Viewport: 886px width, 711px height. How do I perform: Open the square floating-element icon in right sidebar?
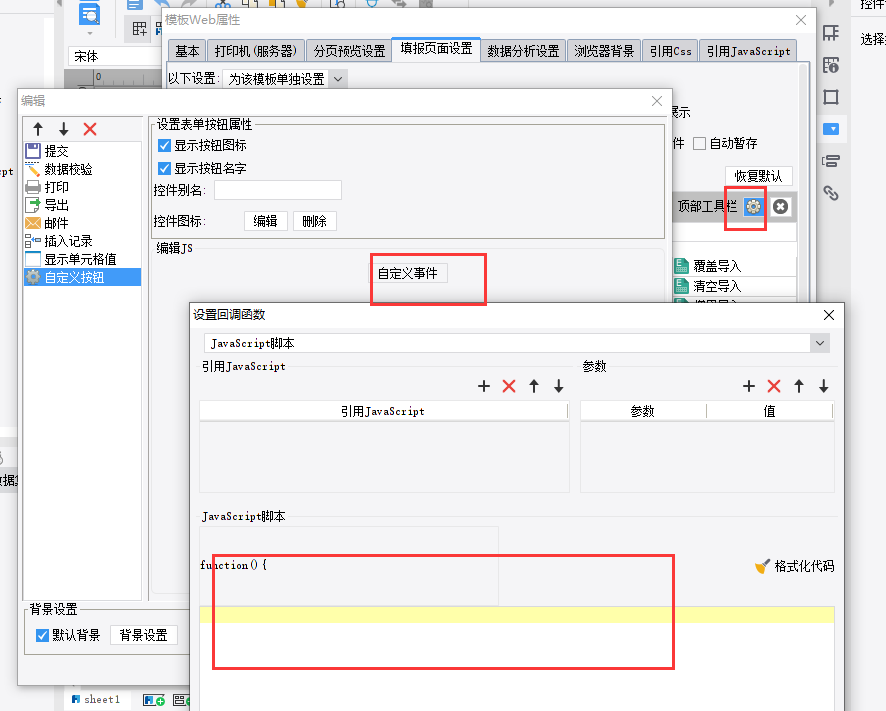pos(831,97)
